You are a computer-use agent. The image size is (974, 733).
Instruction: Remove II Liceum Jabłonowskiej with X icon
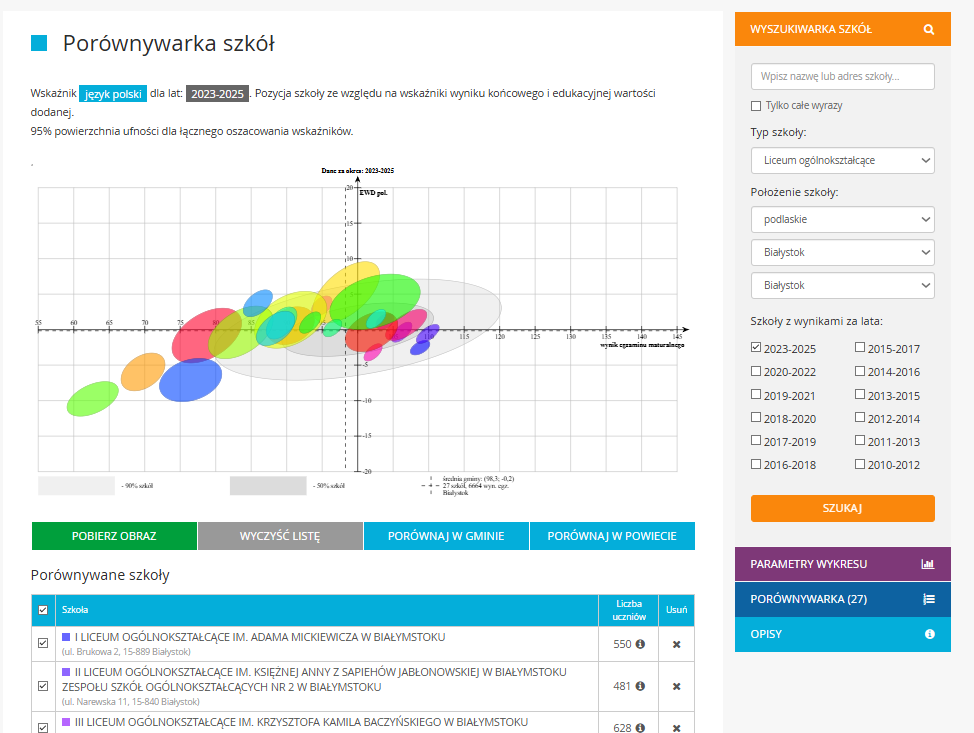click(x=676, y=686)
